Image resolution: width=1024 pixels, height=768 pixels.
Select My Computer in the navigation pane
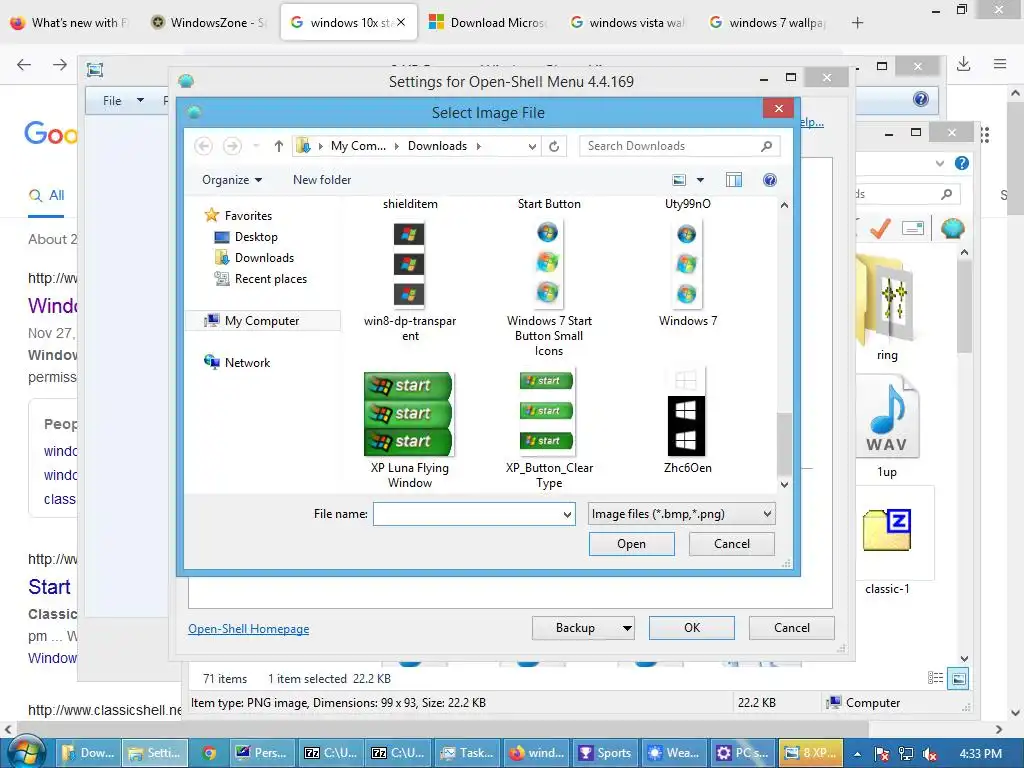tap(262, 321)
